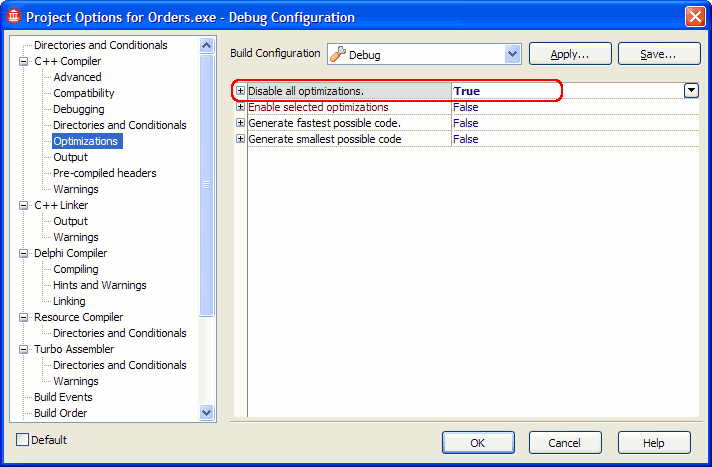
Task: Open the Disable all optimizations value dropdown
Action: [691, 91]
